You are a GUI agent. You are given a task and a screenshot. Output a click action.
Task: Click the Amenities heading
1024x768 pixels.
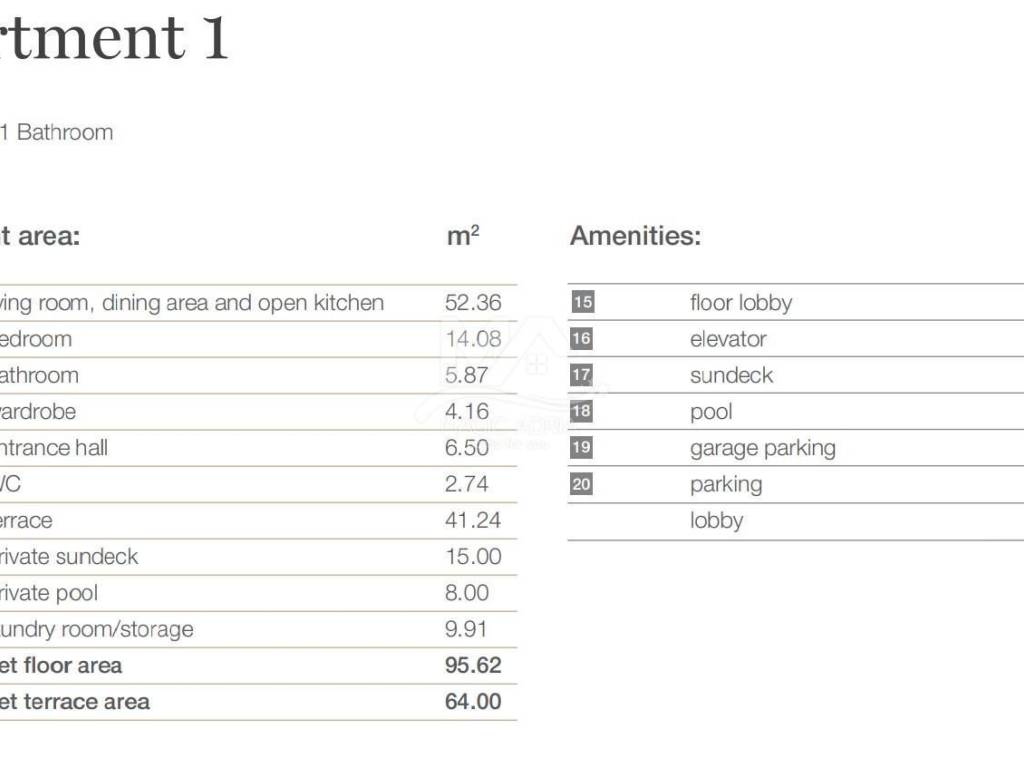(635, 236)
